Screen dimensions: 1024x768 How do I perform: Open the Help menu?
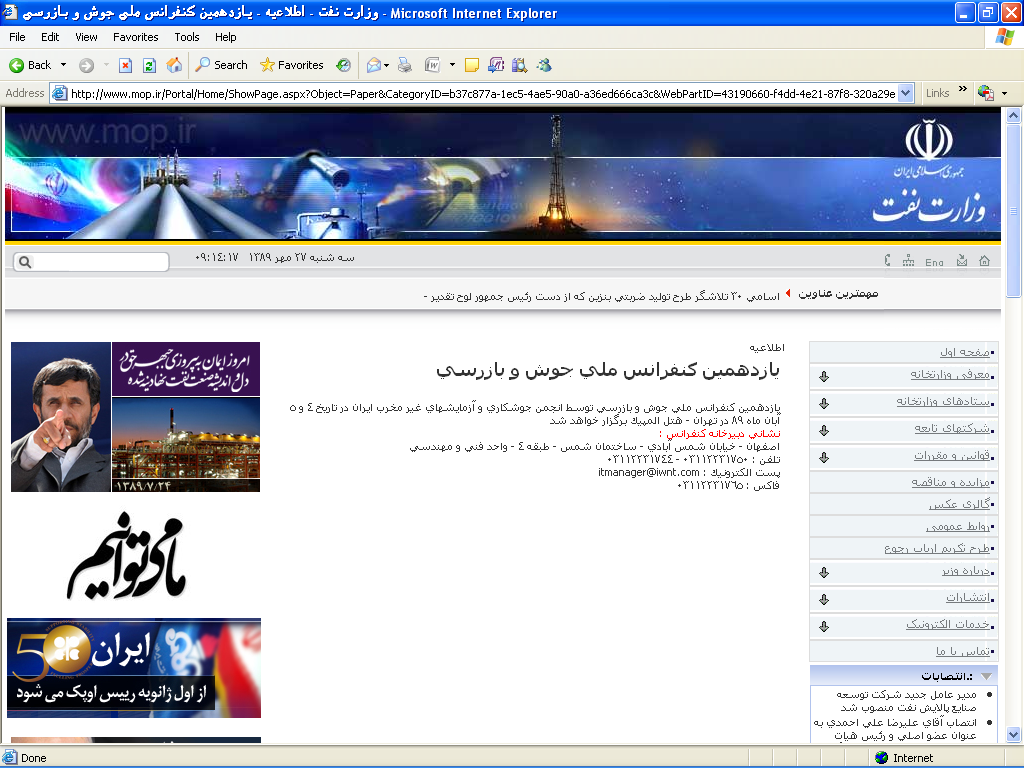225,37
